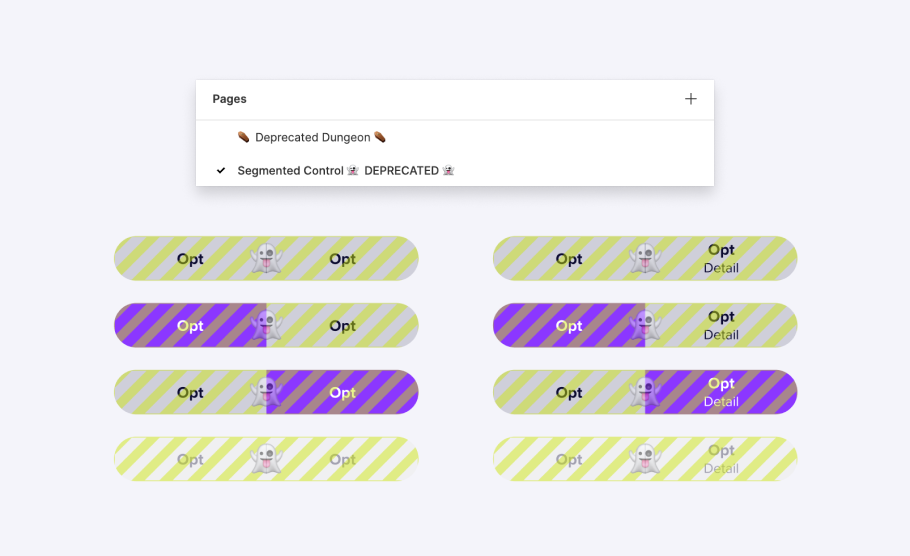Toggle purple left Opt in control without Detail

click(190, 326)
